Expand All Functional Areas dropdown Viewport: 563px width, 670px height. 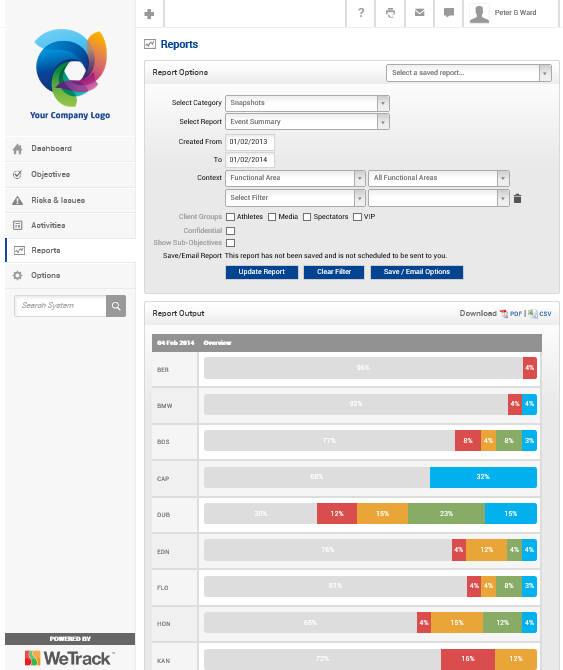point(439,178)
